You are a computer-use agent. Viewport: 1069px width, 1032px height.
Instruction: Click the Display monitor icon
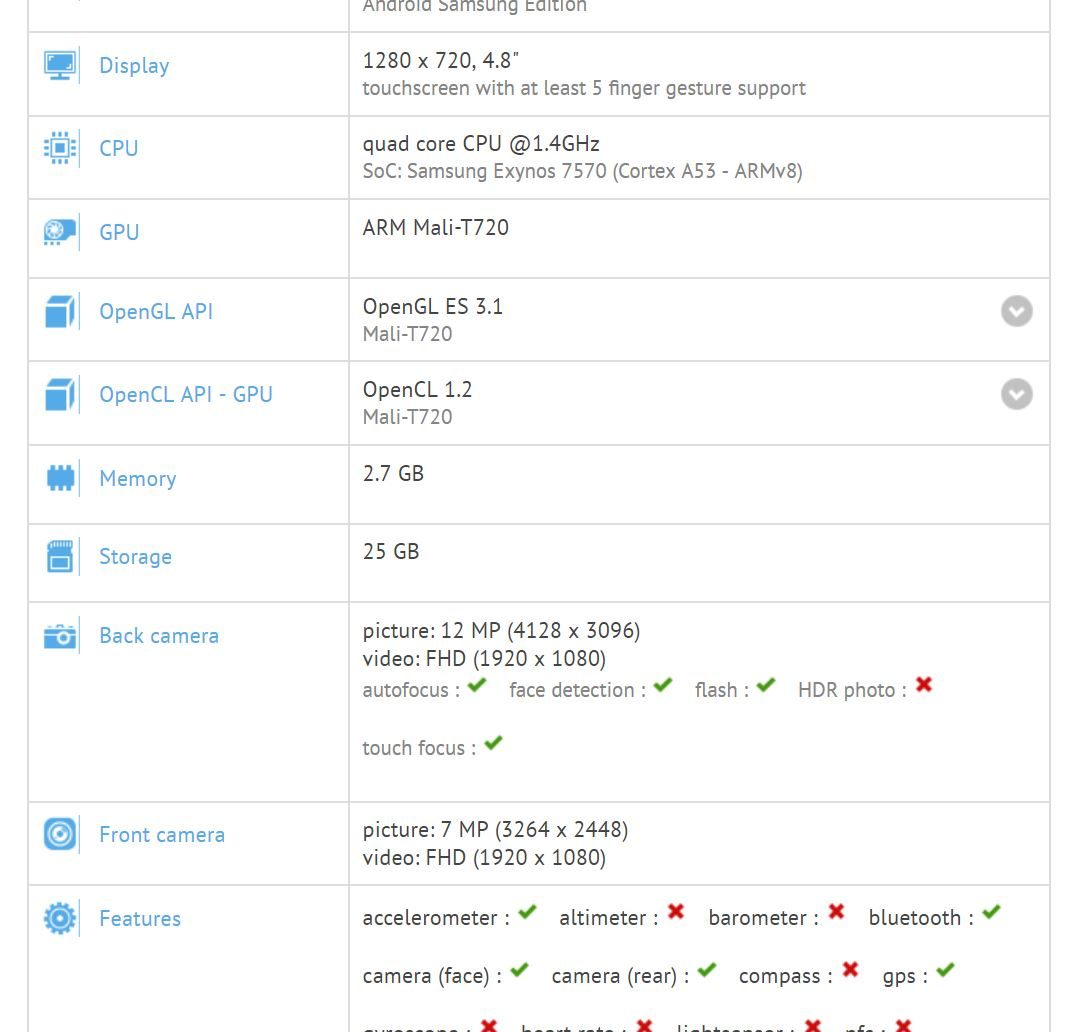pyautogui.click(x=60, y=66)
